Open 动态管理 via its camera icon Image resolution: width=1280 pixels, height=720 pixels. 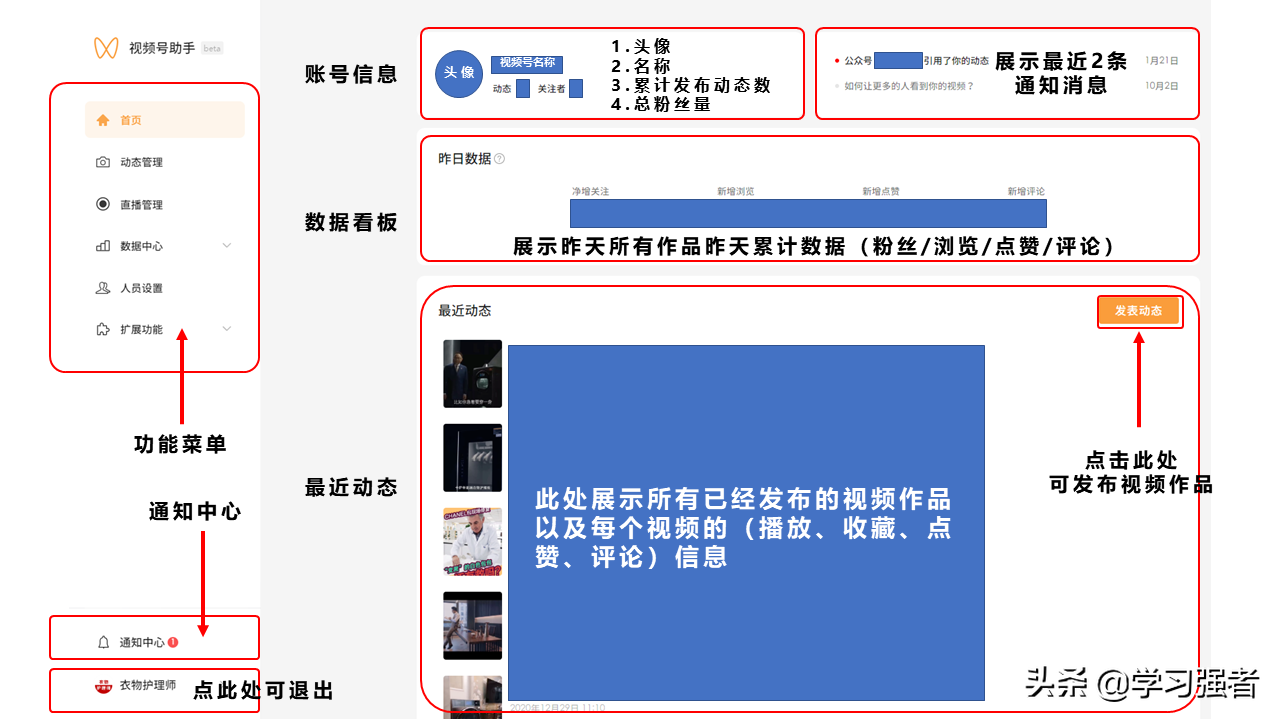(102, 161)
